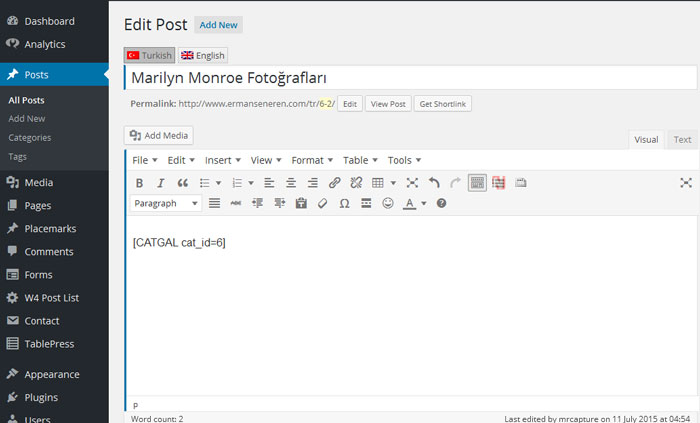Click the insert link chain icon

(334, 183)
